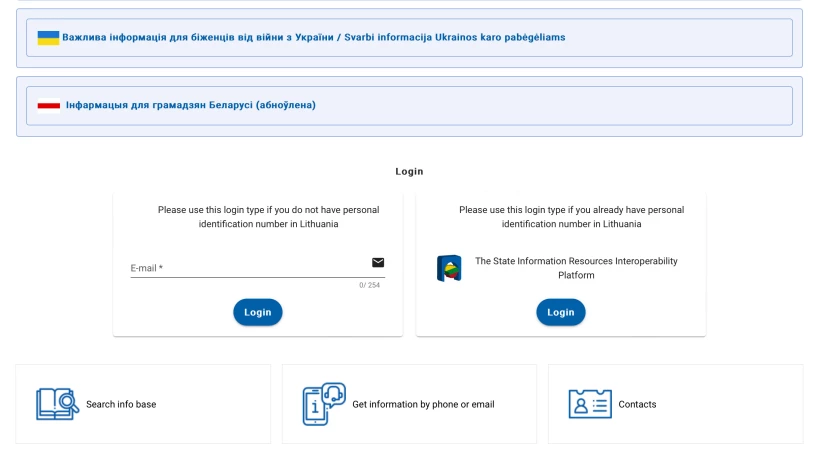Click the phone and headset support icon

(323, 404)
